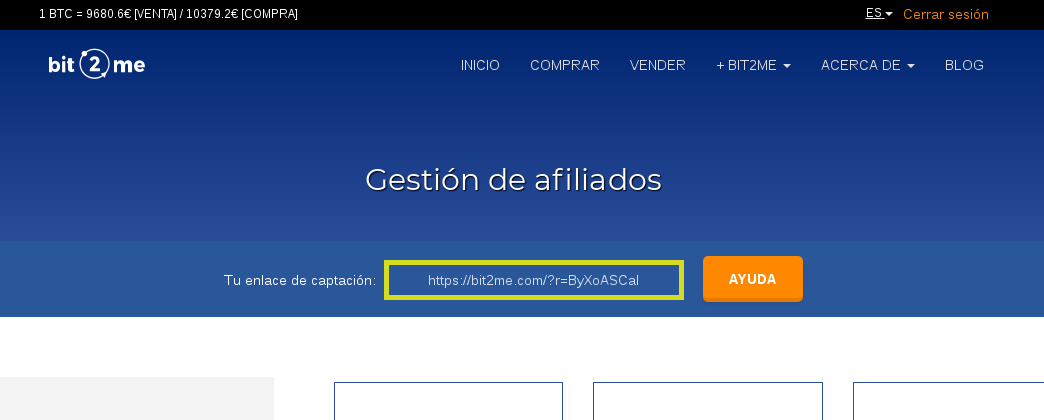Viewport: 1044px width, 420px height.
Task: Click the 'Gestión de afiliados' heading
Action: (513, 180)
